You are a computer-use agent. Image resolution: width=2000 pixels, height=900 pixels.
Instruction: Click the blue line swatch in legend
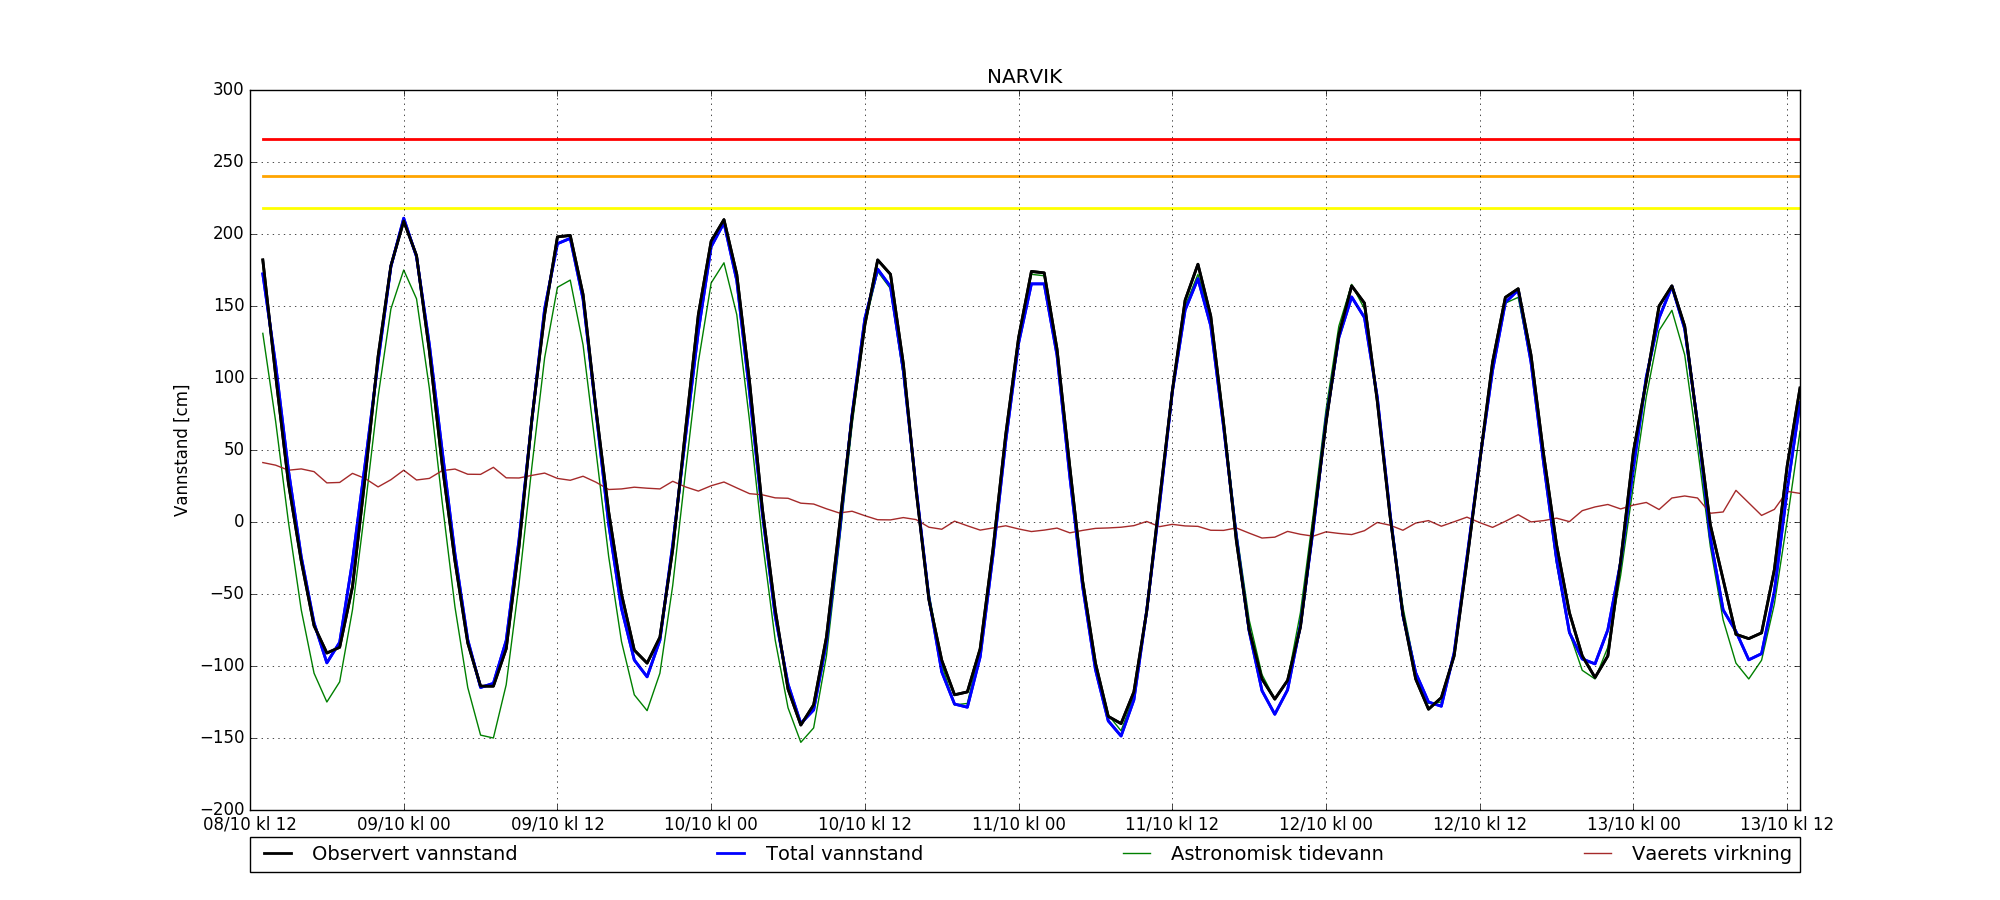coord(732,854)
